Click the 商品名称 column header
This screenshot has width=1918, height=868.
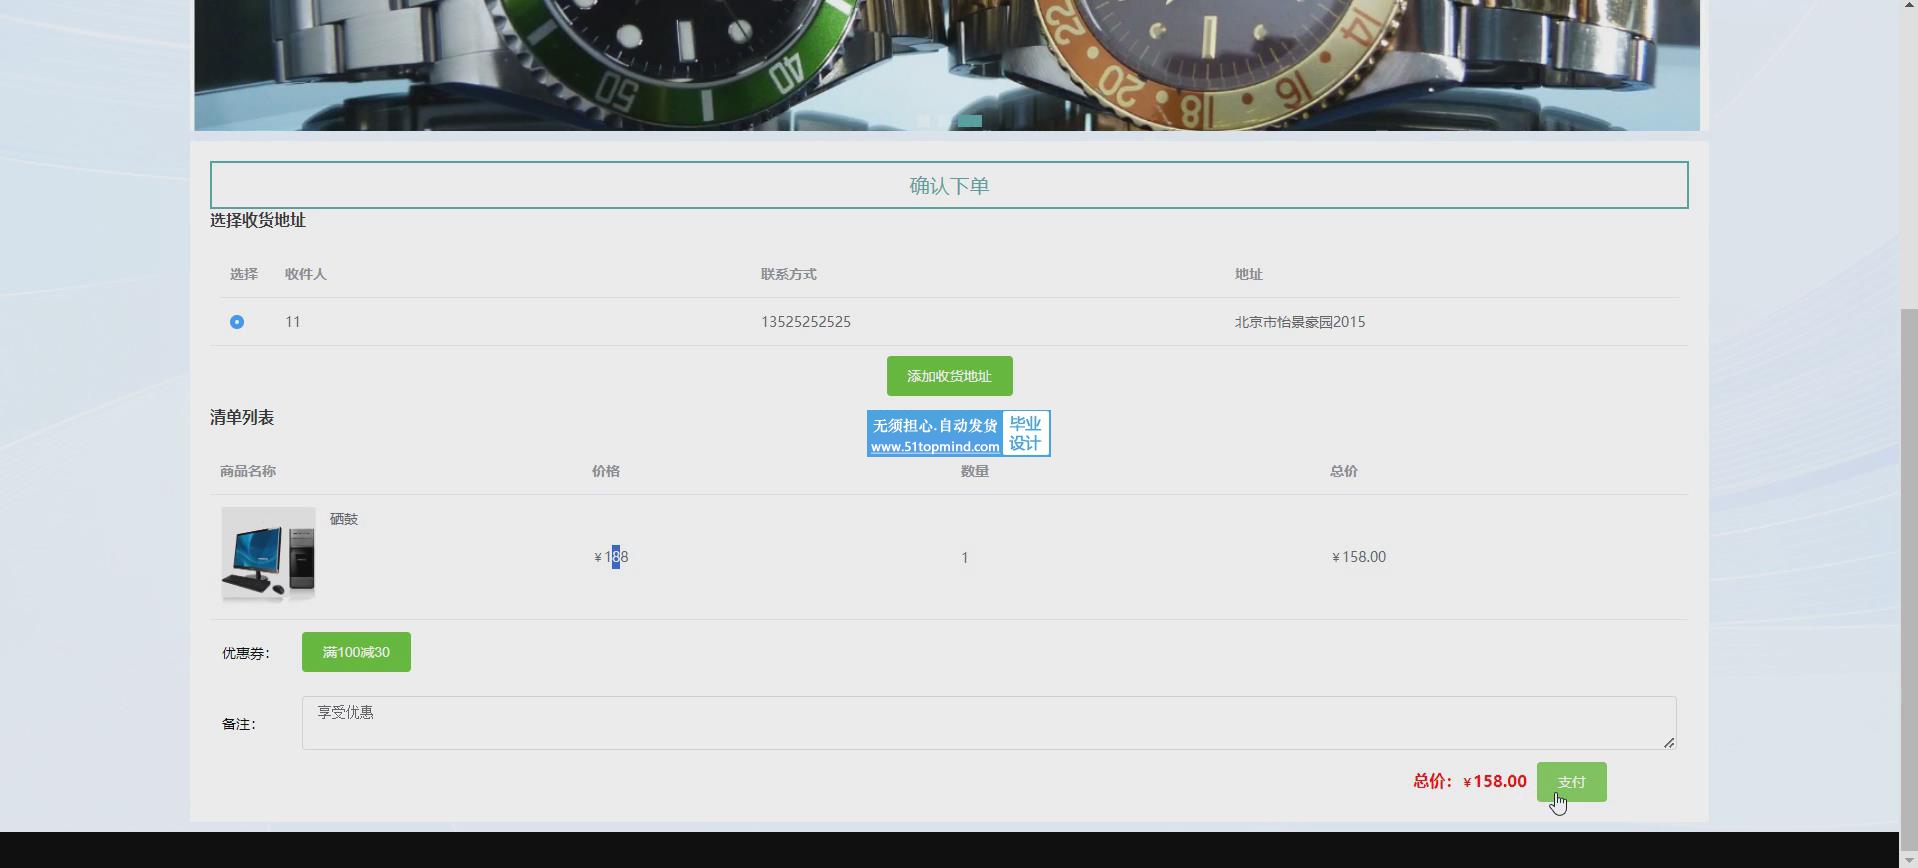click(248, 471)
